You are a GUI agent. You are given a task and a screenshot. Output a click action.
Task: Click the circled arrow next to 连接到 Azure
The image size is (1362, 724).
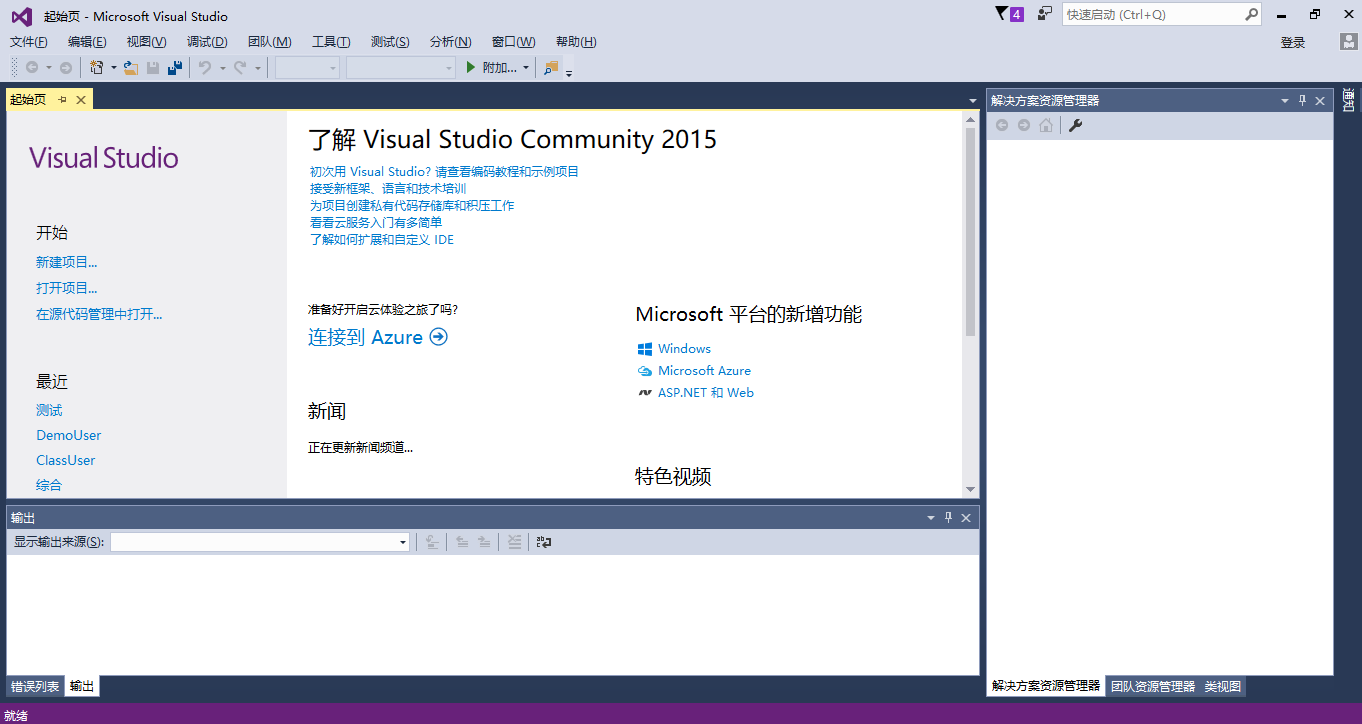click(438, 337)
